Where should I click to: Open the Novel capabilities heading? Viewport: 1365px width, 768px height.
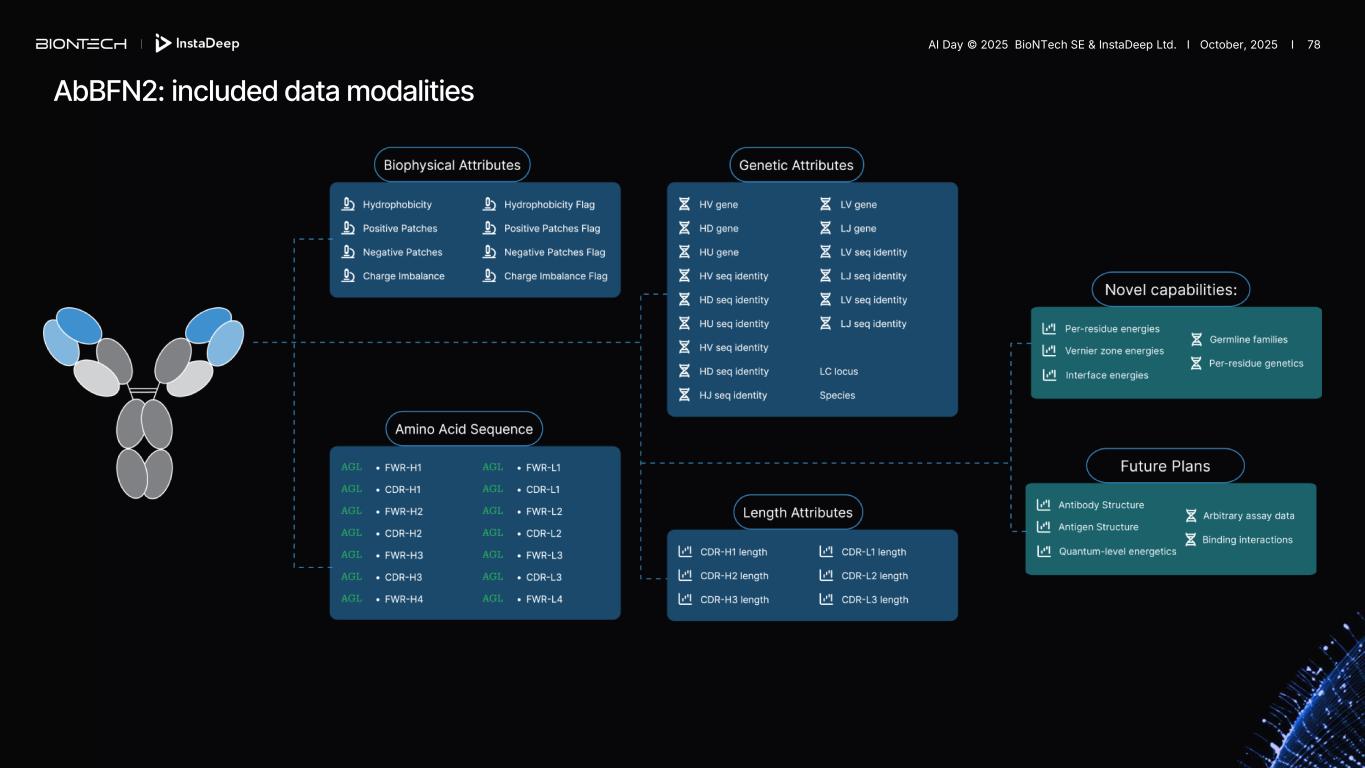point(1170,290)
